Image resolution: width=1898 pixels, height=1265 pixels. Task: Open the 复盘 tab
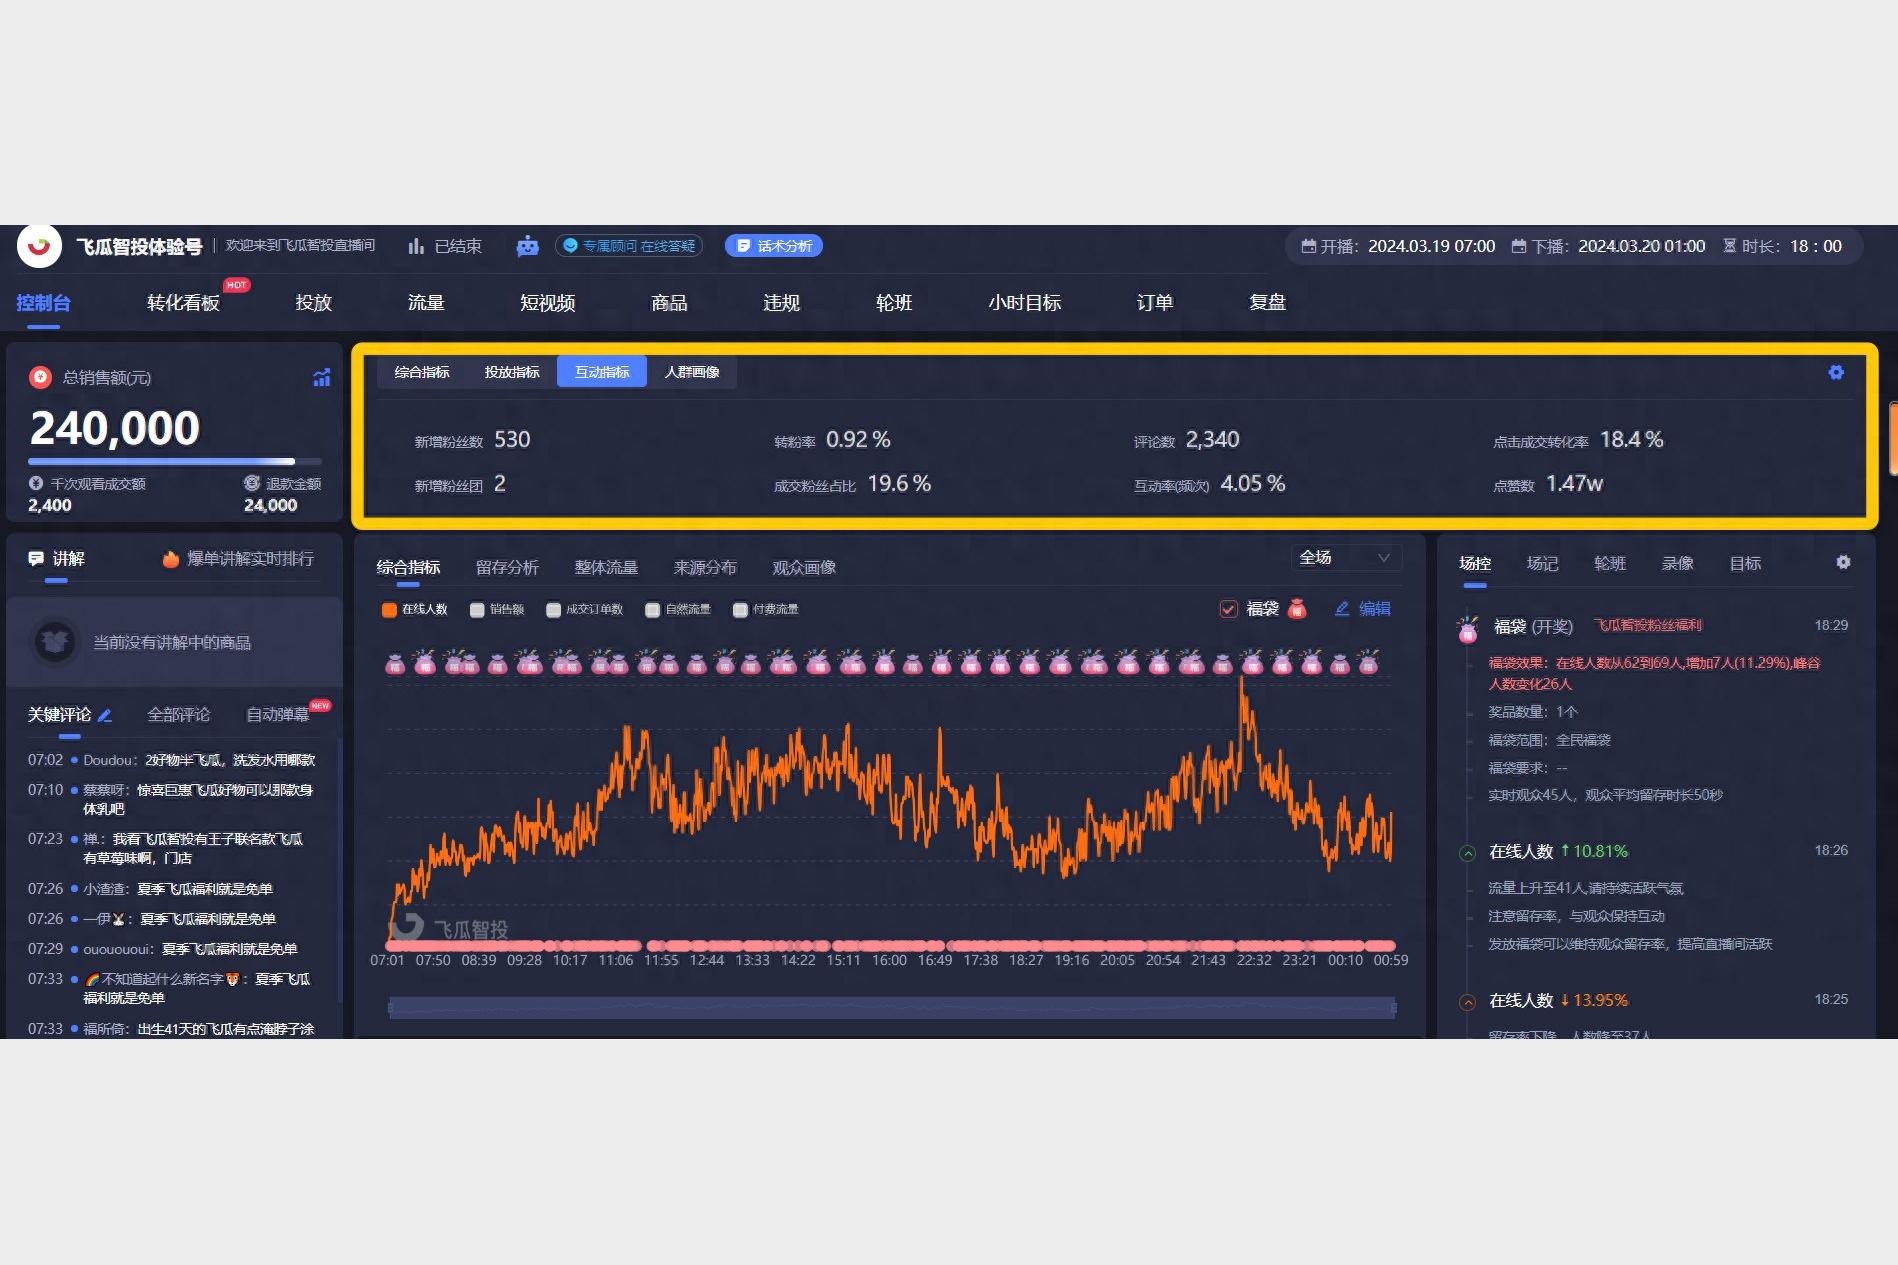pyautogui.click(x=1268, y=303)
